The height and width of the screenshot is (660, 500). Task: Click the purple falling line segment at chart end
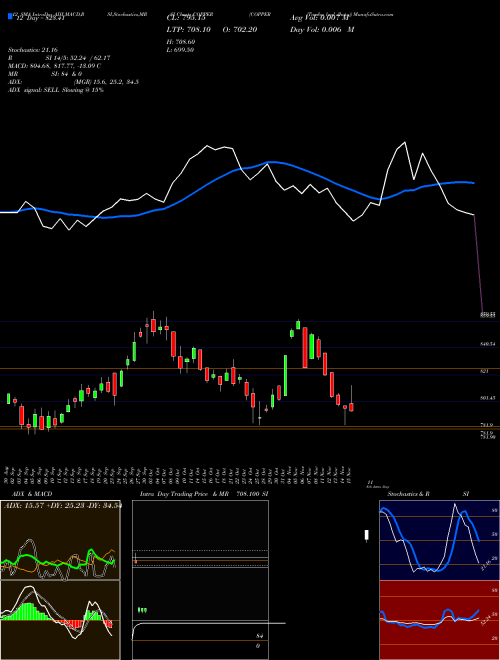coord(479,264)
